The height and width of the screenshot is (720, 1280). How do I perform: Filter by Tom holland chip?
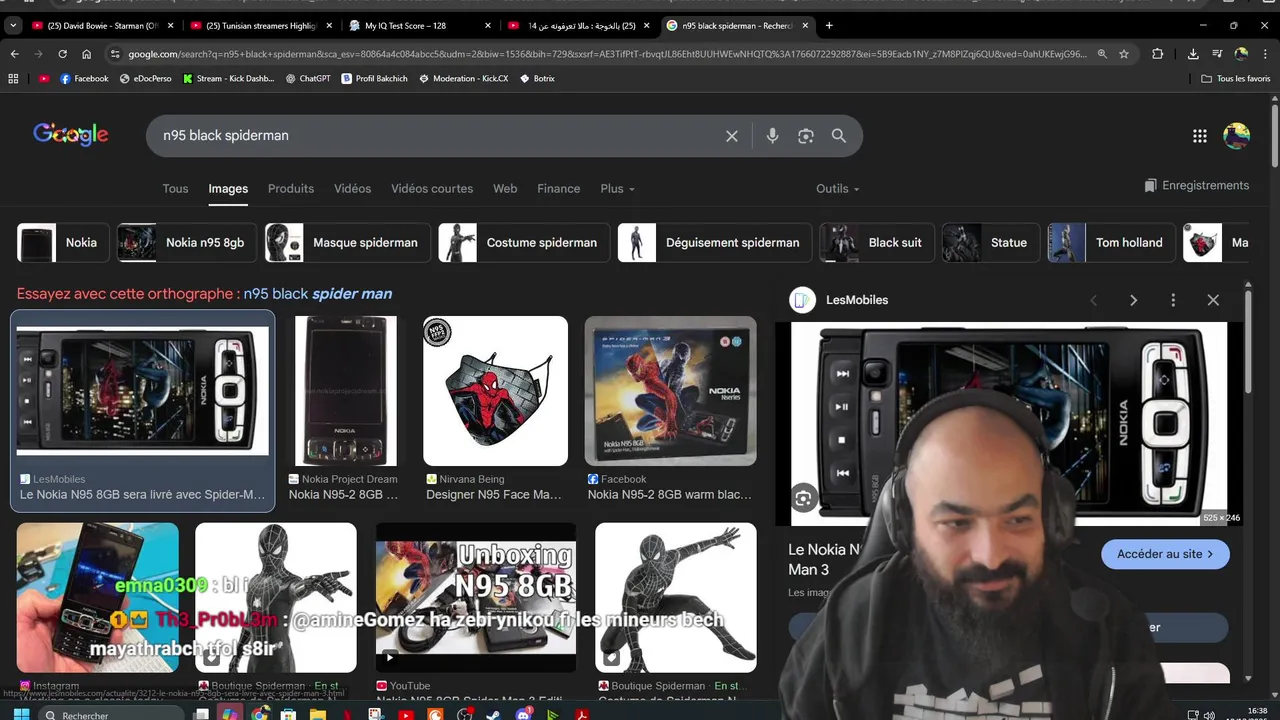(x=1111, y=243)
